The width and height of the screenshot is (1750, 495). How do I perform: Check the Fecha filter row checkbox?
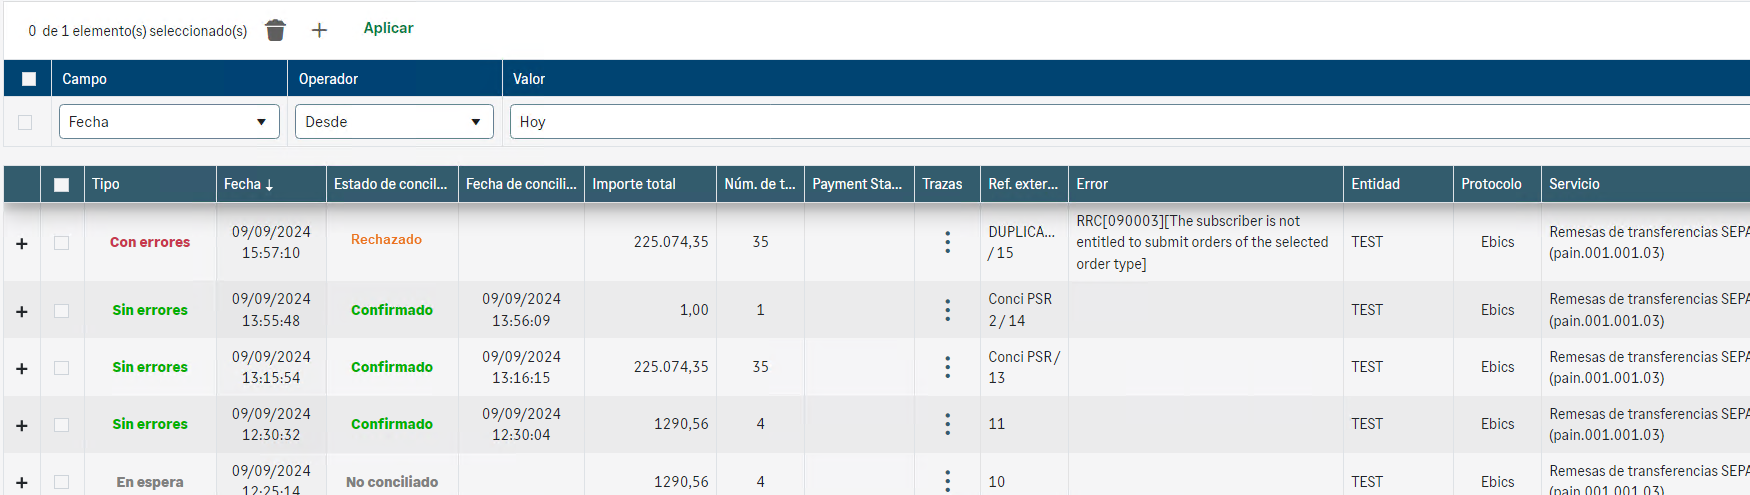pyautogui.click(x=25, y=122)
